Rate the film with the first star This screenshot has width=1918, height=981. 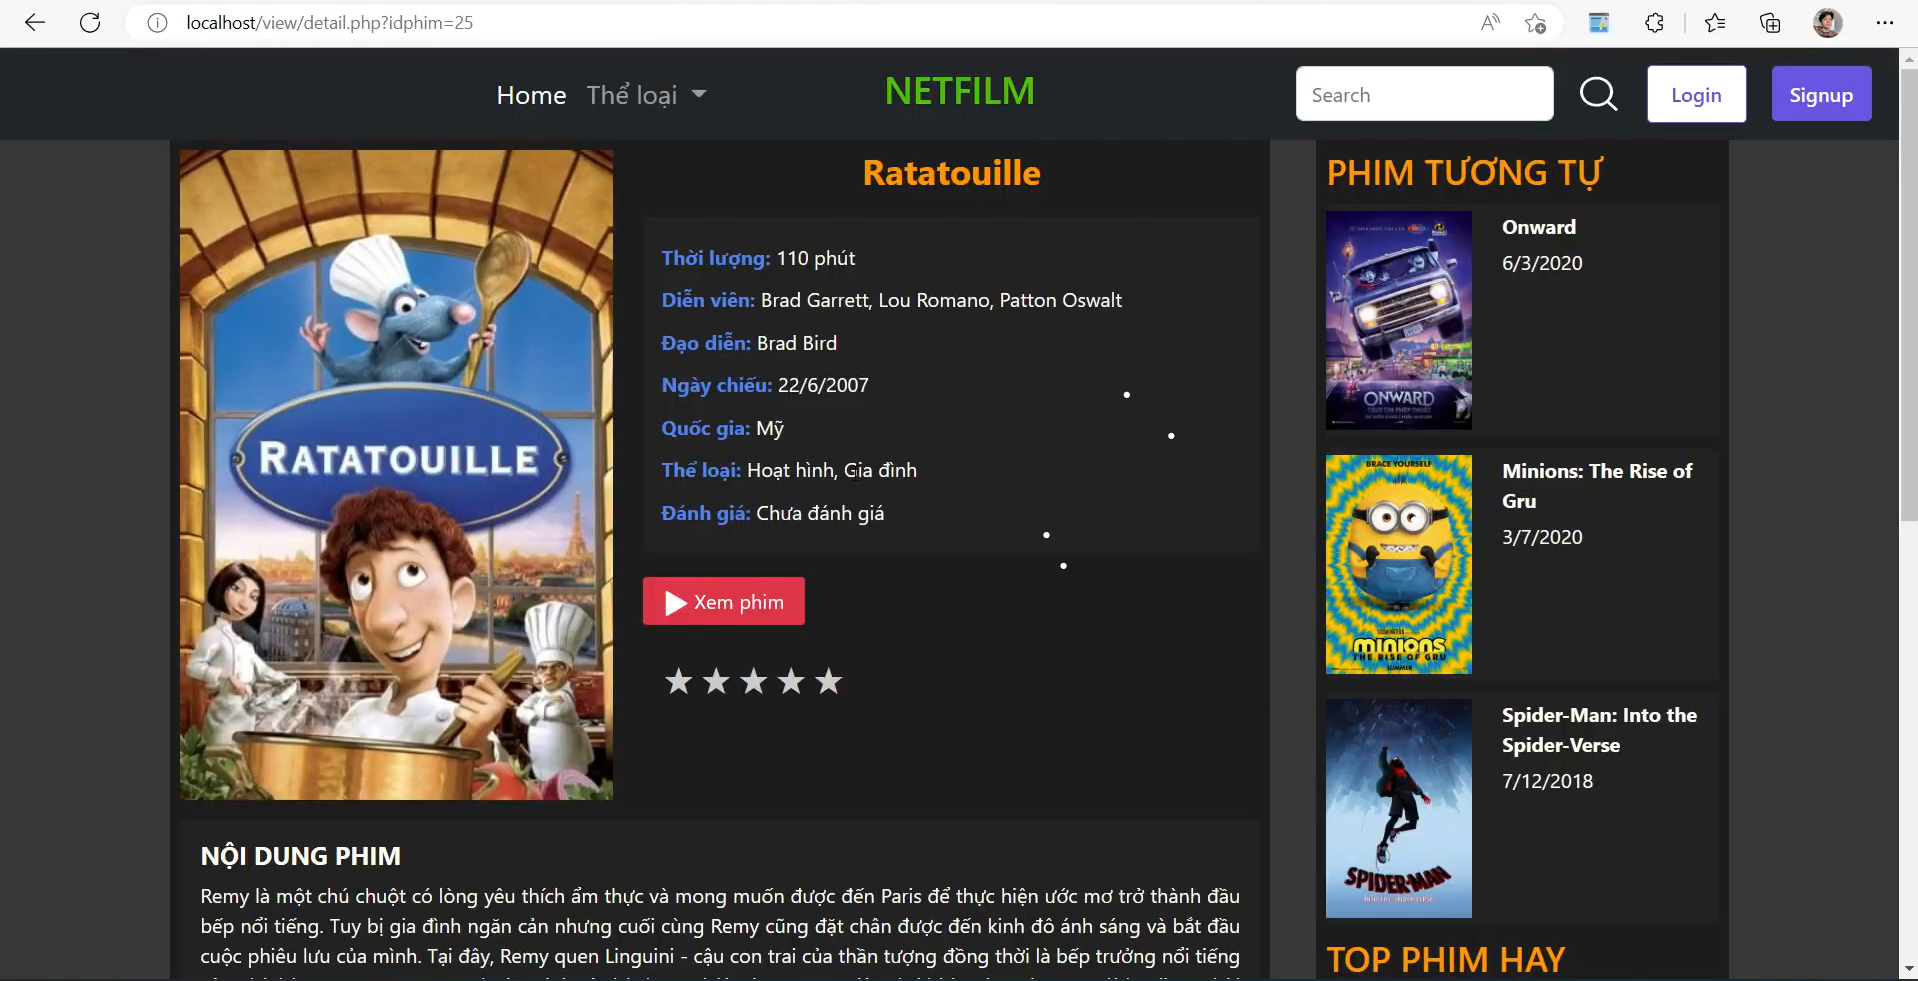[x=678, y=681]
